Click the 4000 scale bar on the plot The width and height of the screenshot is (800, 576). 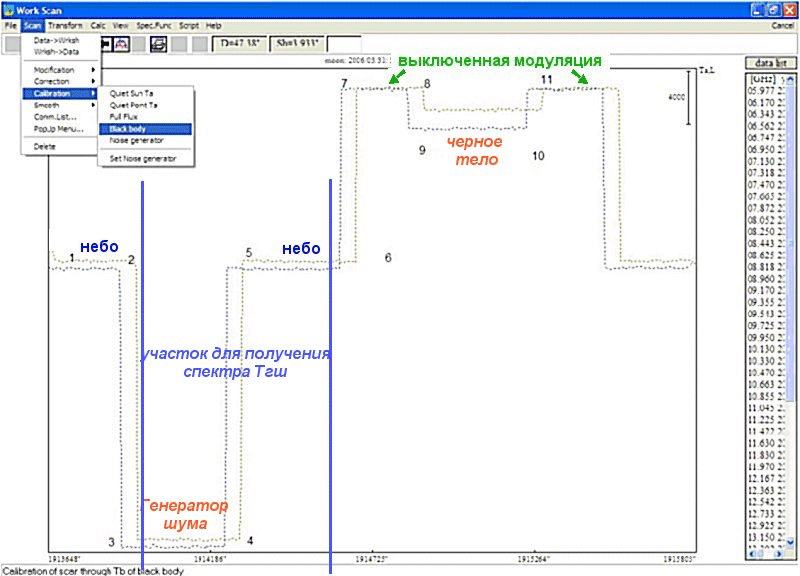[688, 97]
